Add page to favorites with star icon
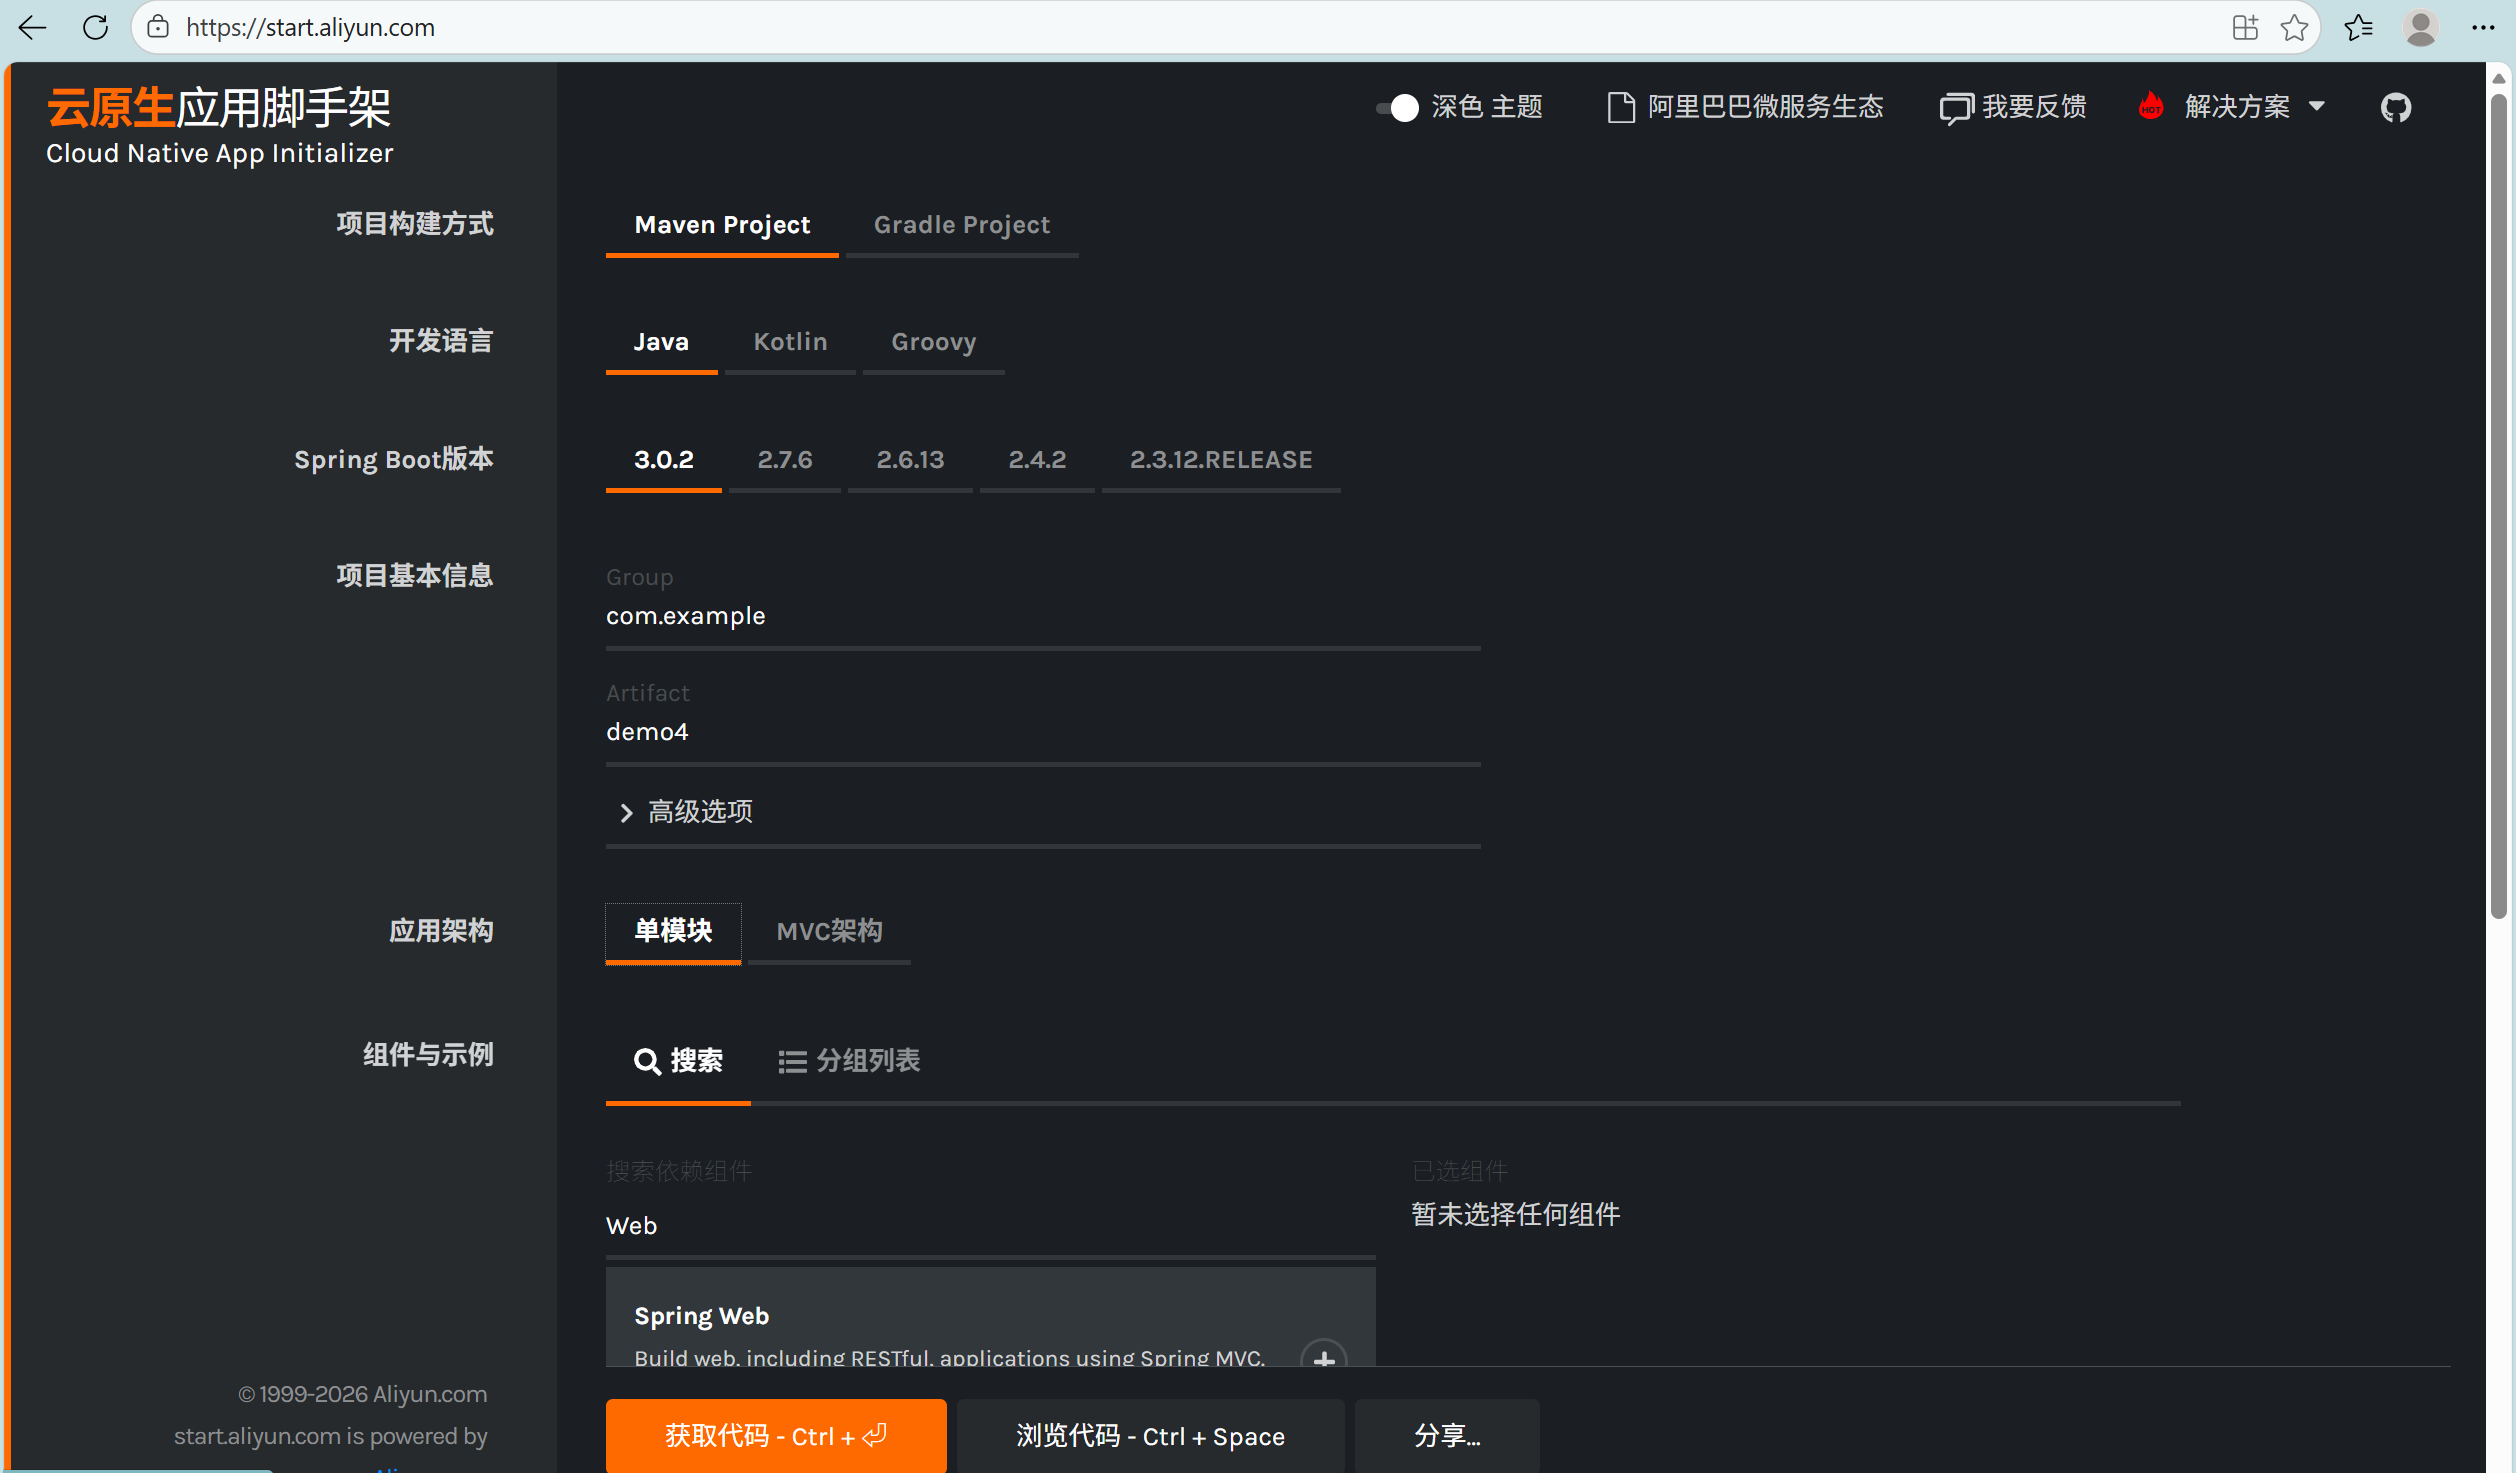2516x1473 pixels. 2293,27
